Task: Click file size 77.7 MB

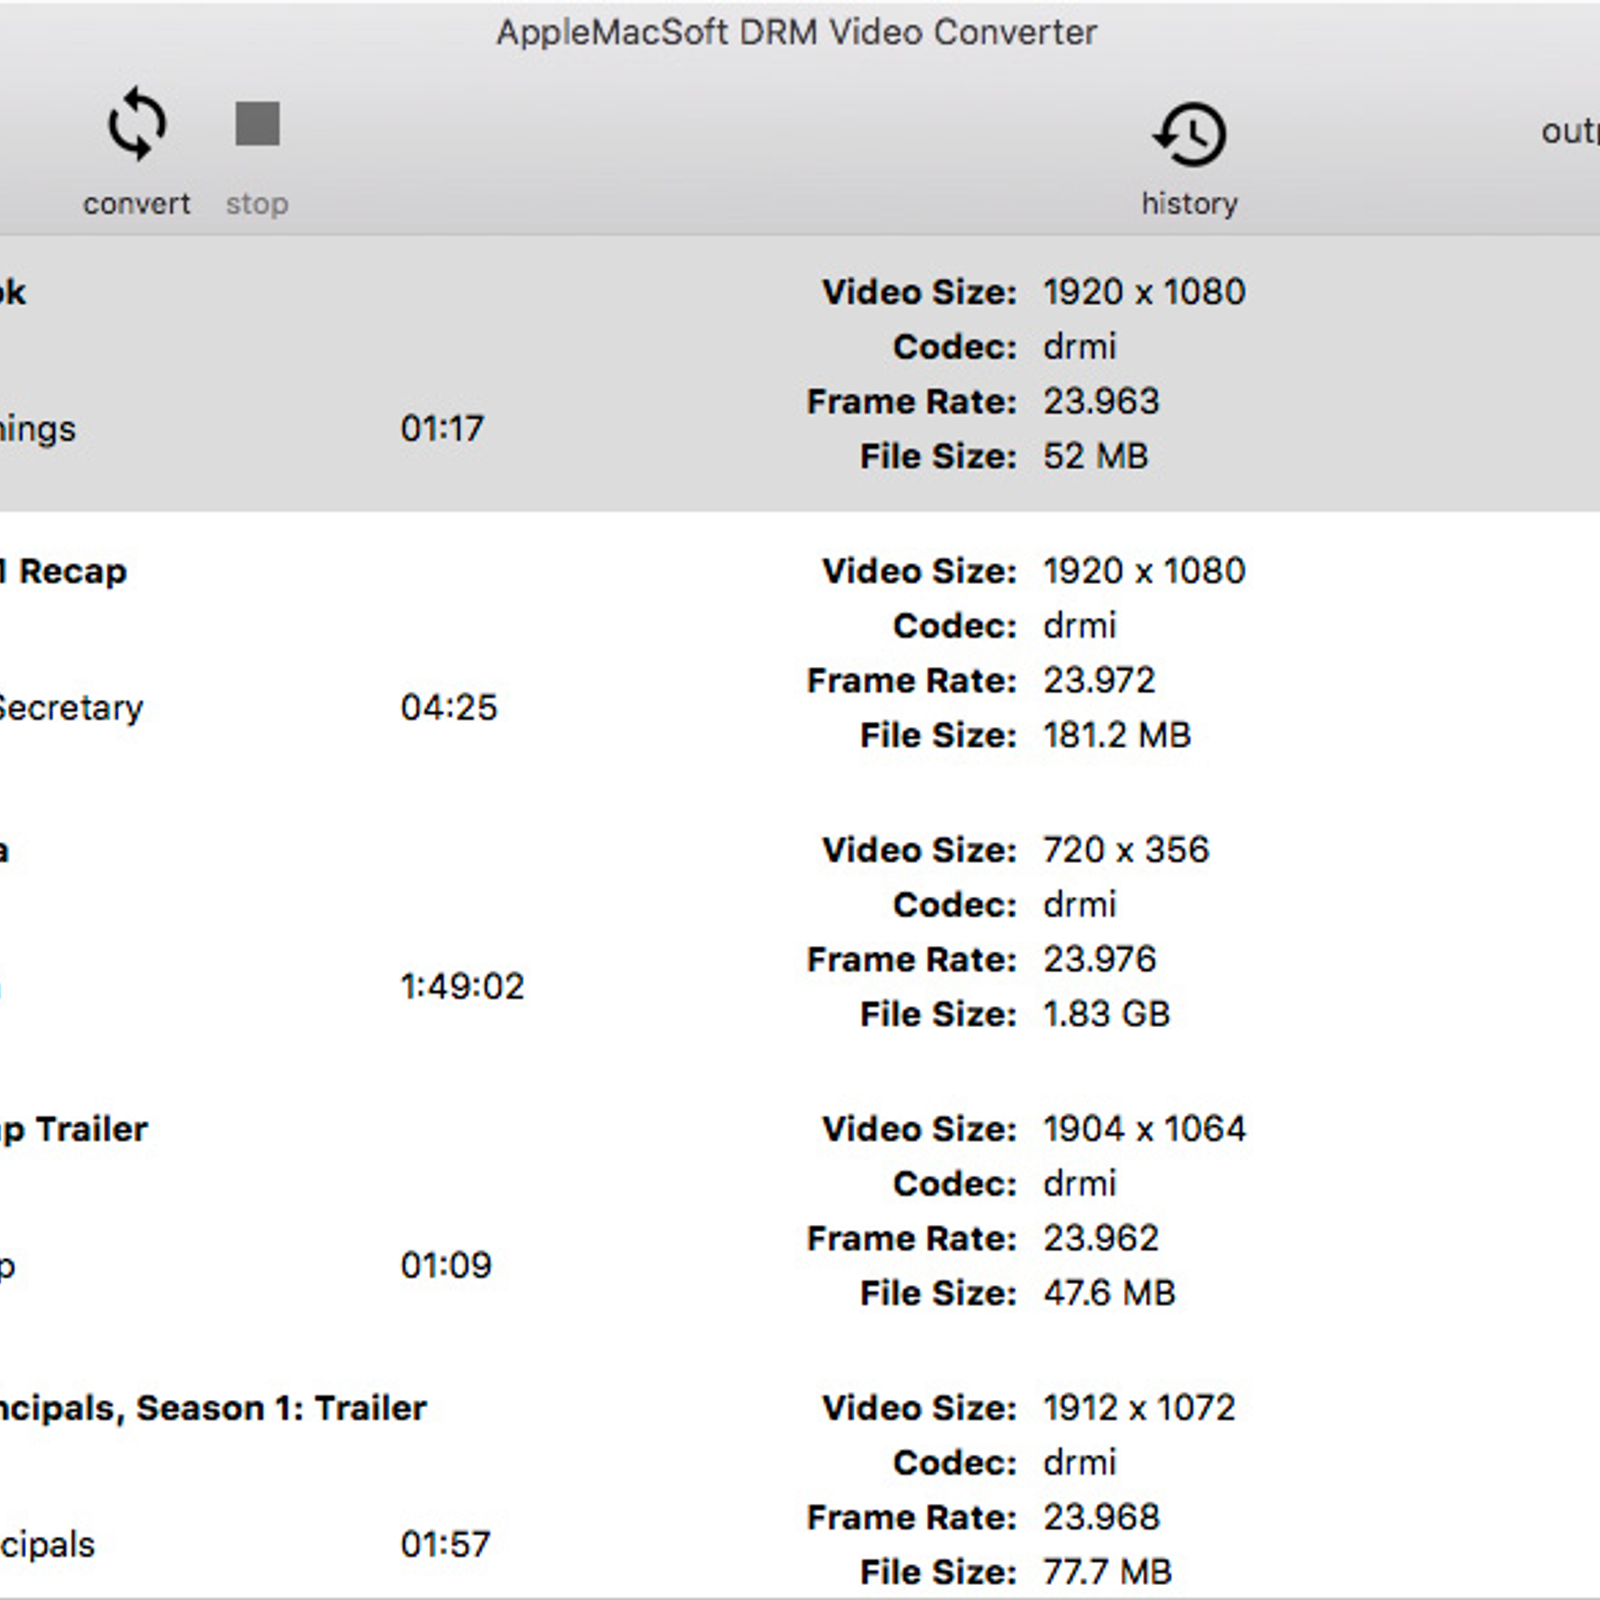Action: pyautogui.click(x=1107, y=1573)
